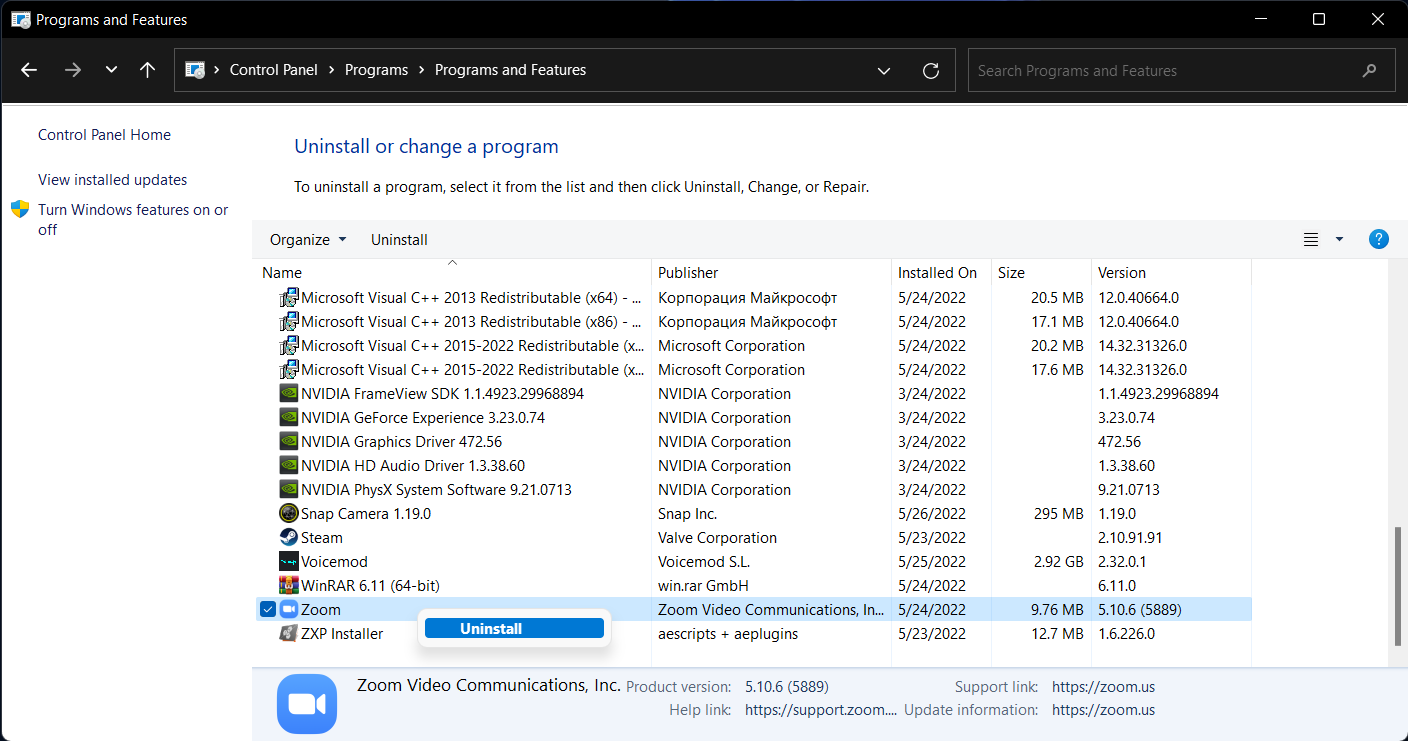
Task: Open recent locations dropdown arrow
Action: (x=111, y=70)
